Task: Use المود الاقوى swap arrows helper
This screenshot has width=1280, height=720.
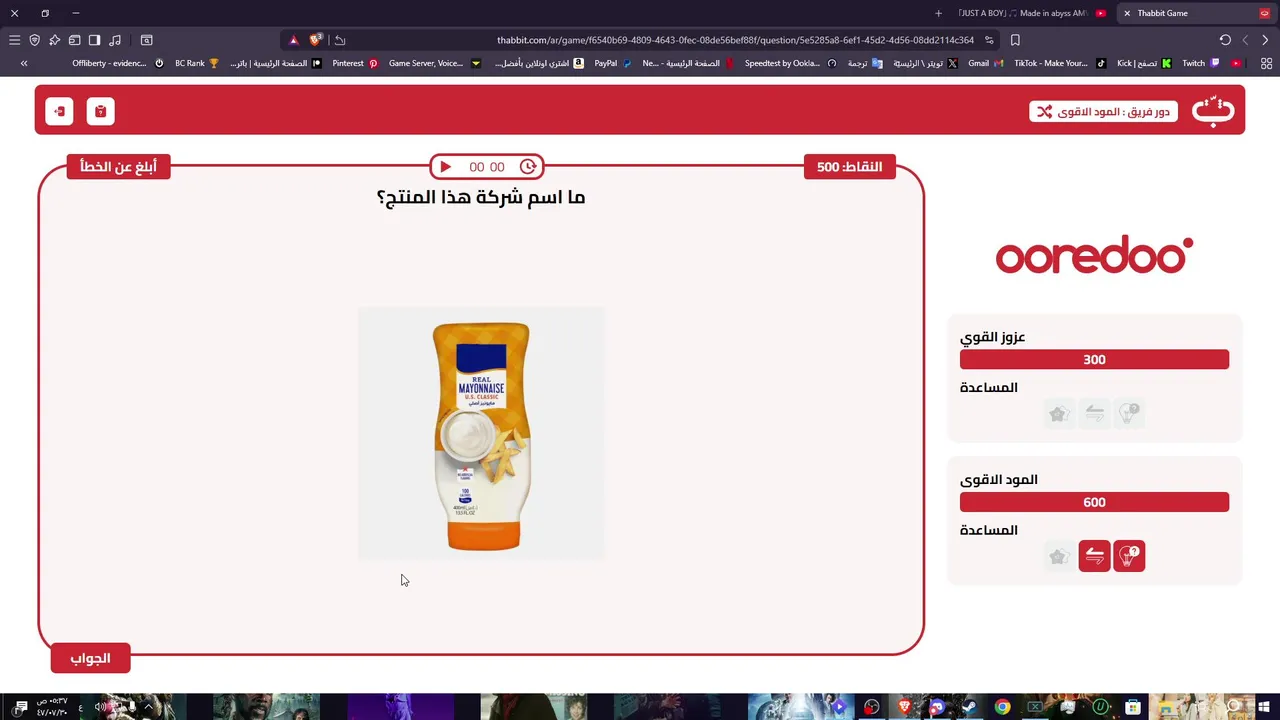Action: point(1094,556)
